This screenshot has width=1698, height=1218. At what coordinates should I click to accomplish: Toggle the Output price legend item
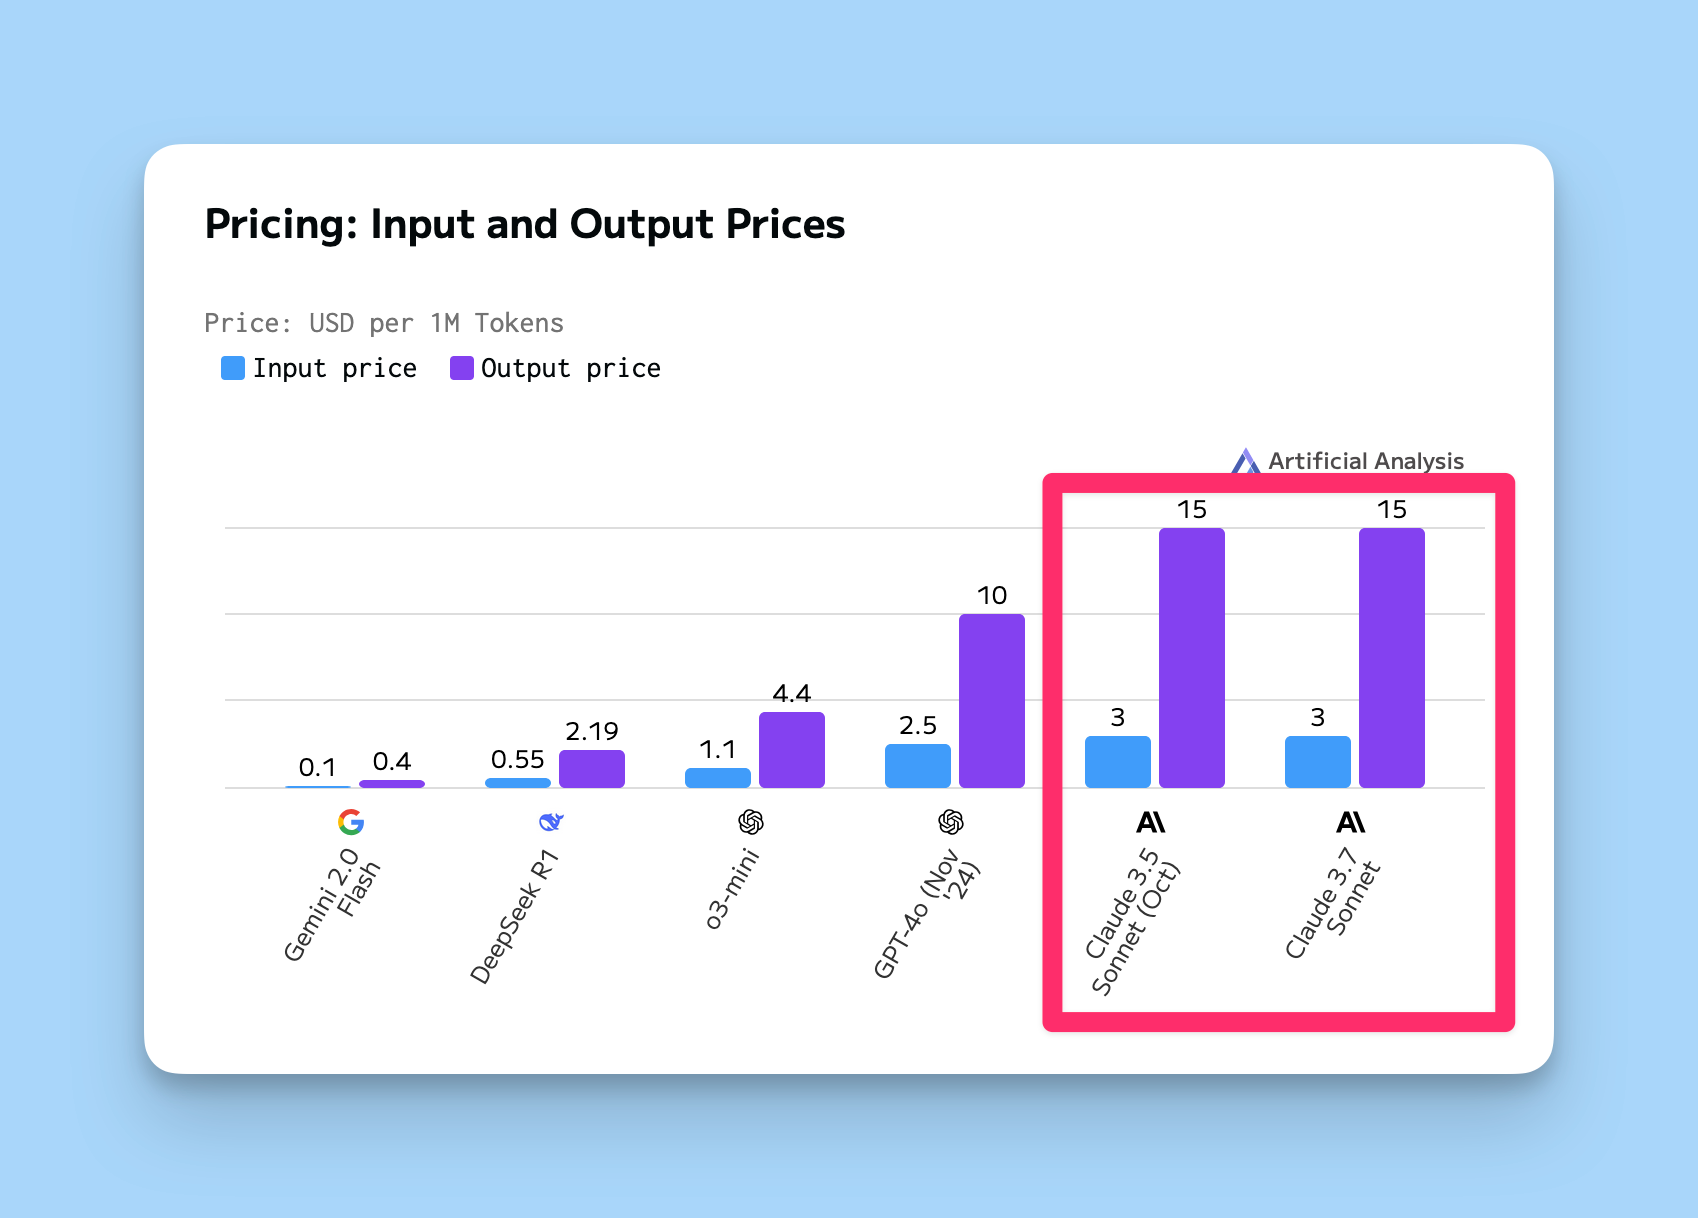pos(555,368)
